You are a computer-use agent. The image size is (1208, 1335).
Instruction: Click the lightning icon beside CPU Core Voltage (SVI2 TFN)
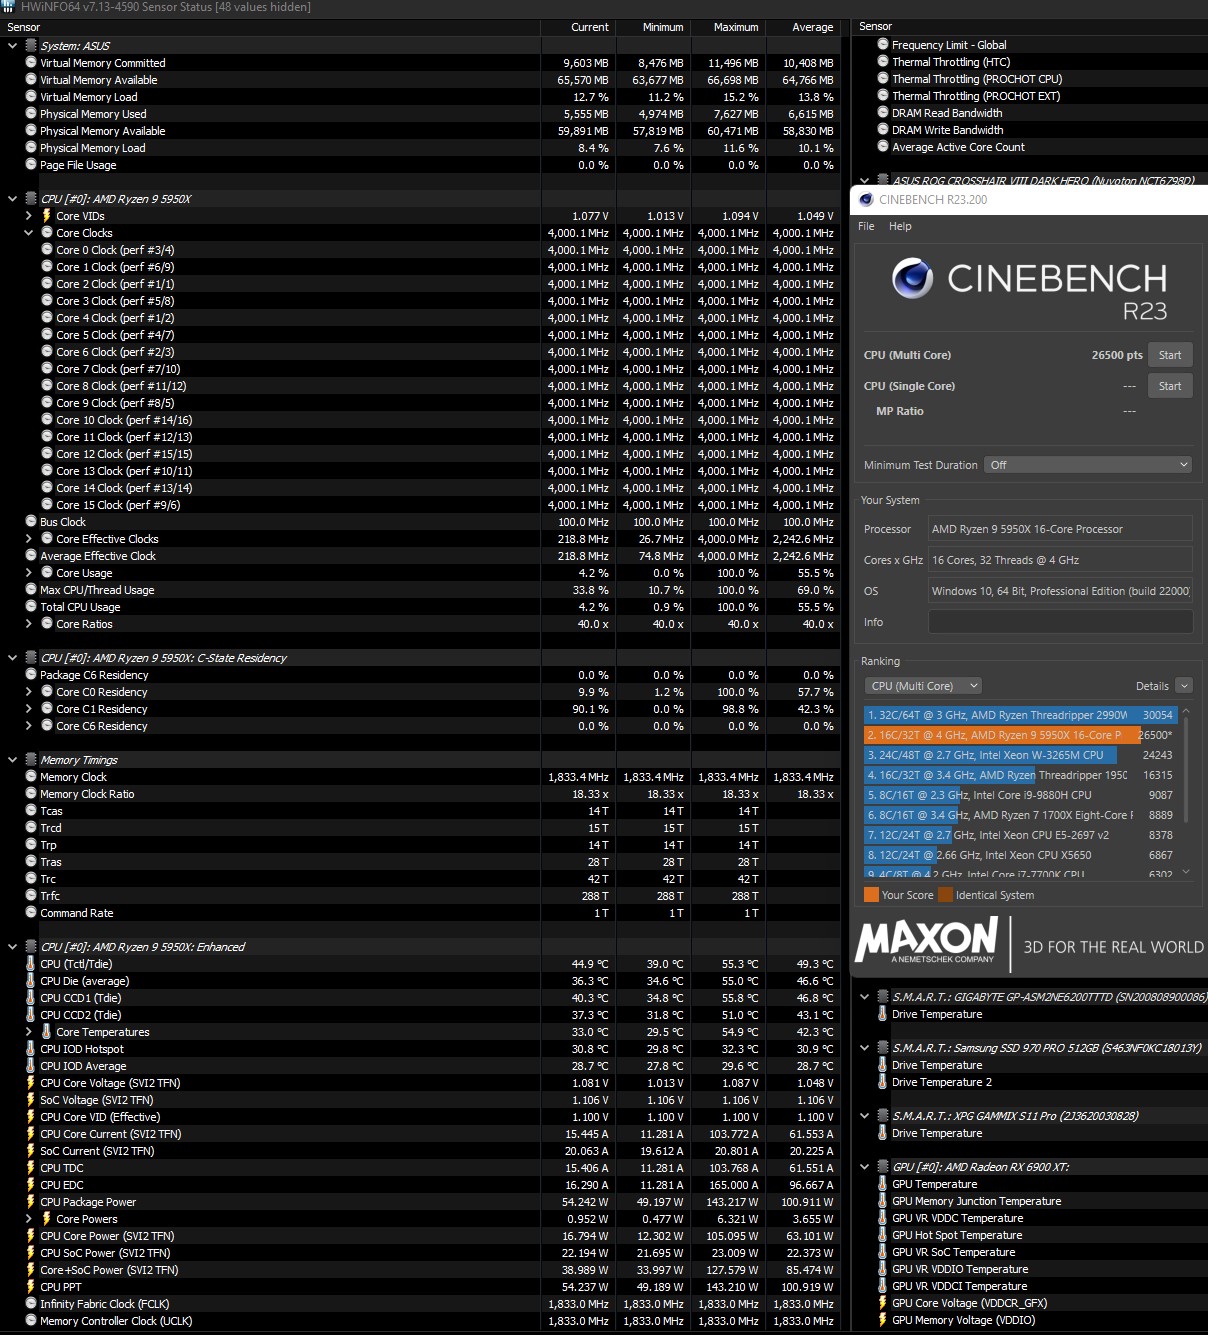[30, 1083]
